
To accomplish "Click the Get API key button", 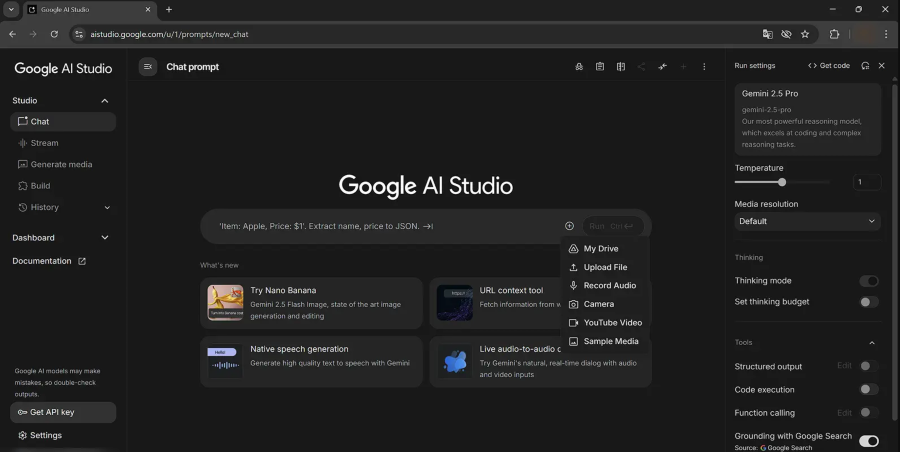I will tap(63, 412).
